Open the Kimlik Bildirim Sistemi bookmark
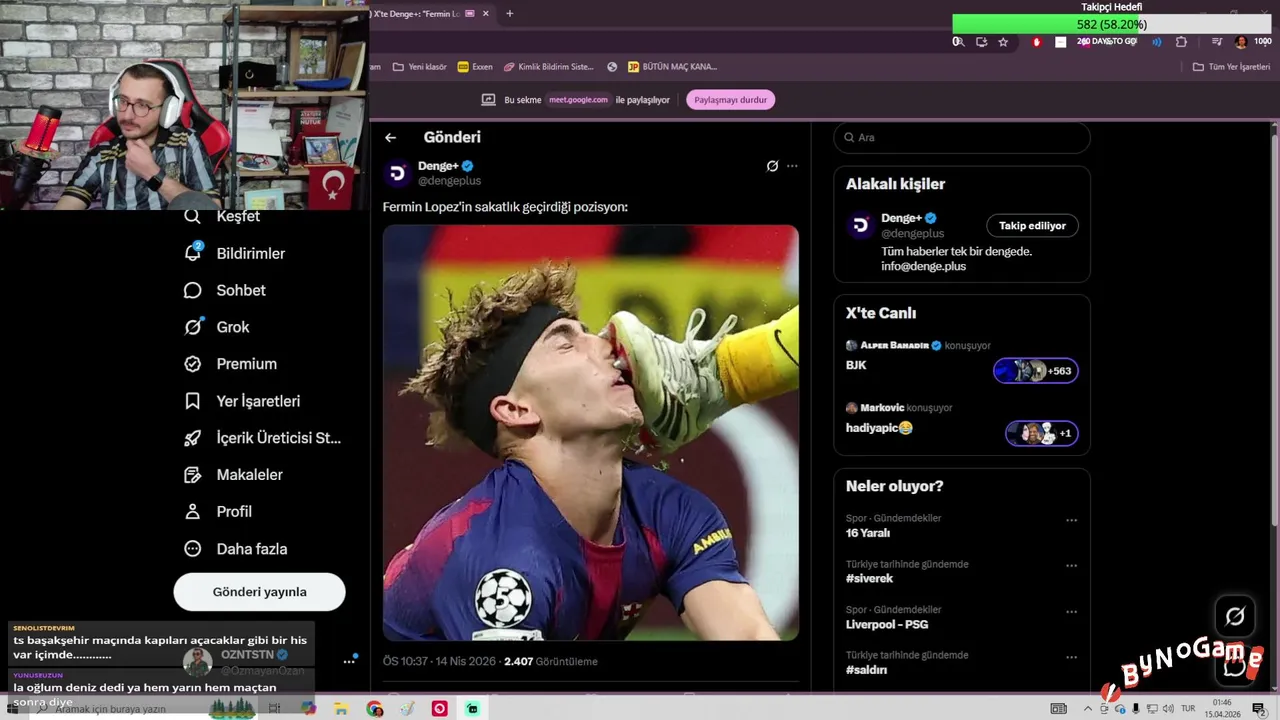1280x720 pixels. point(549,67)
